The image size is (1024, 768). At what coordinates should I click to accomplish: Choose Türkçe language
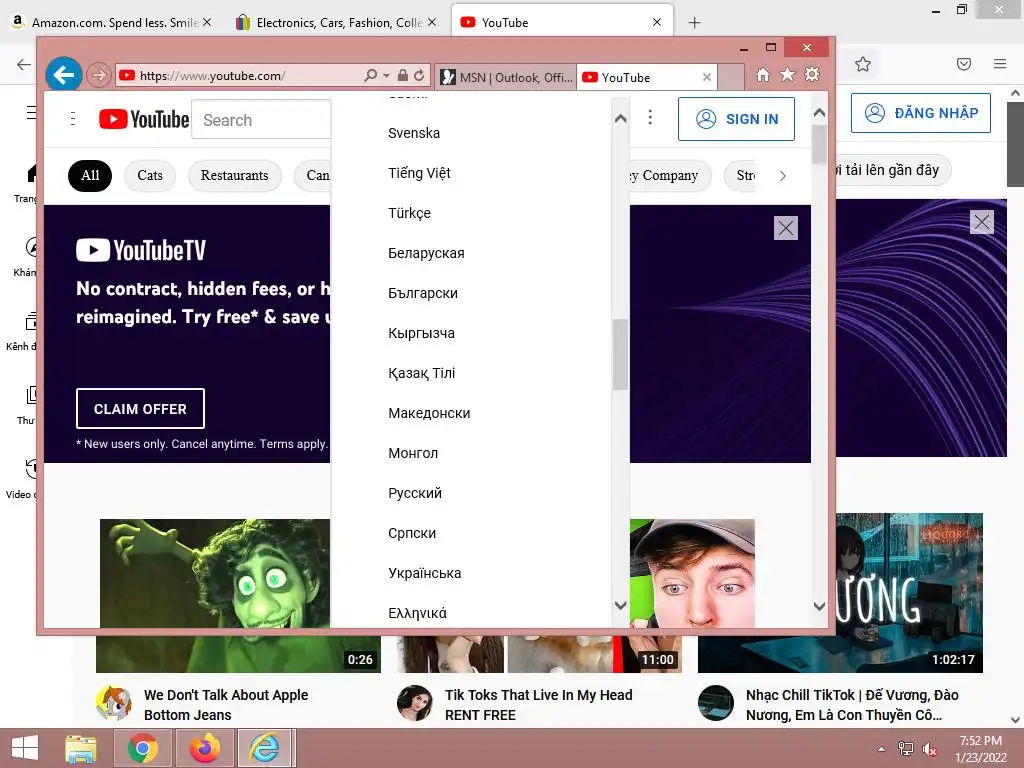(409, 213)
